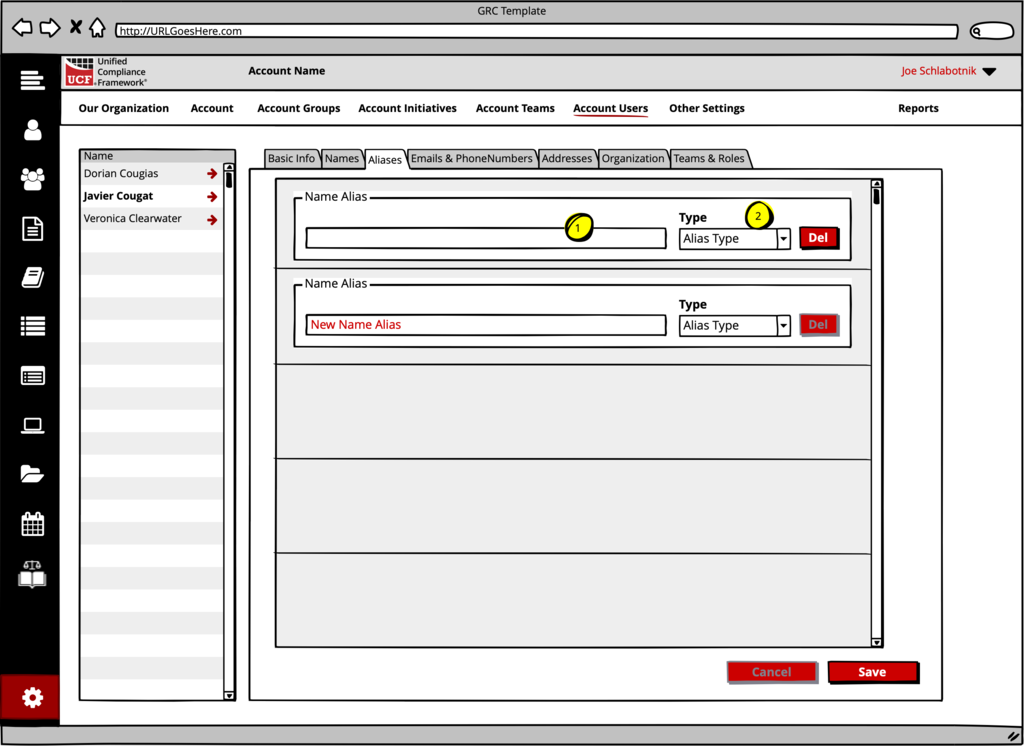Delete the first name alias with Del
This screenshot has height=746, width=1024.
click(x=818, y=238)
